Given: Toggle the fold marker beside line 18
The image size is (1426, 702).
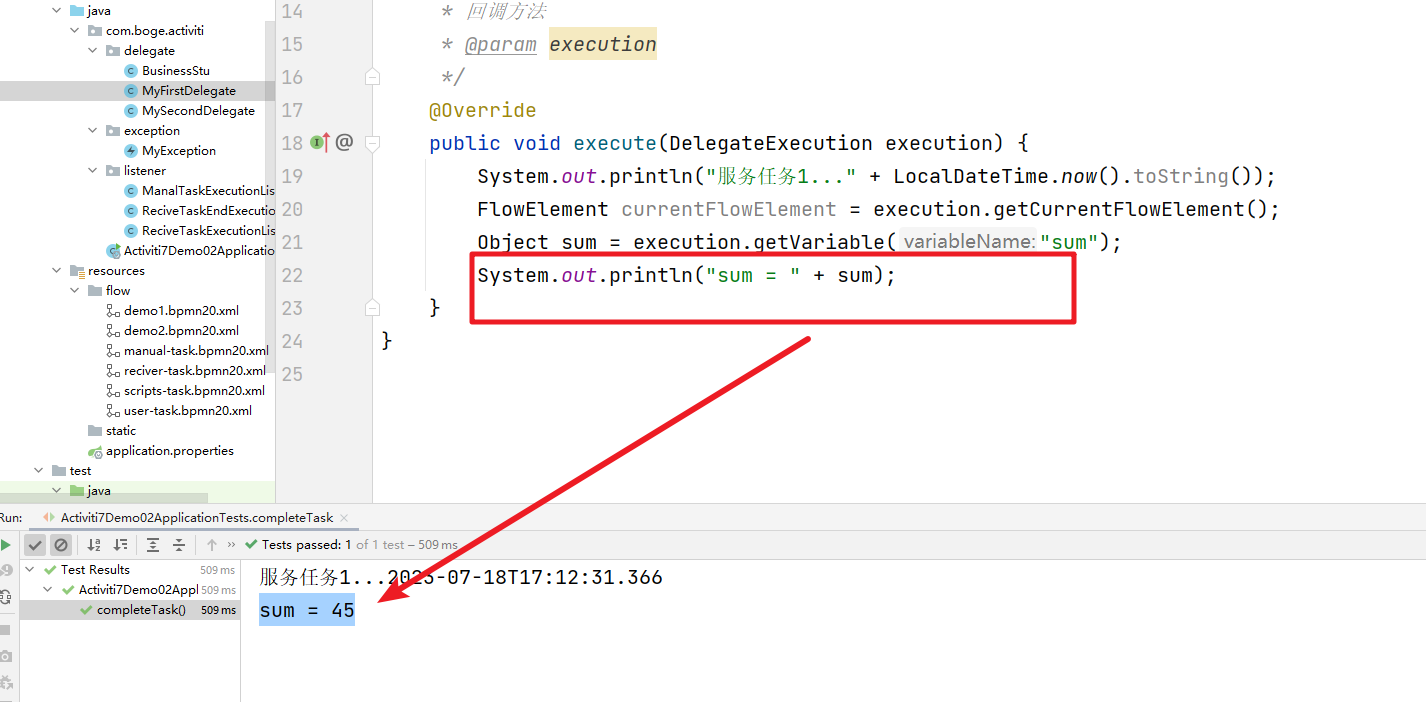Looking at the screenshot, I should click(x=372, y=143).
